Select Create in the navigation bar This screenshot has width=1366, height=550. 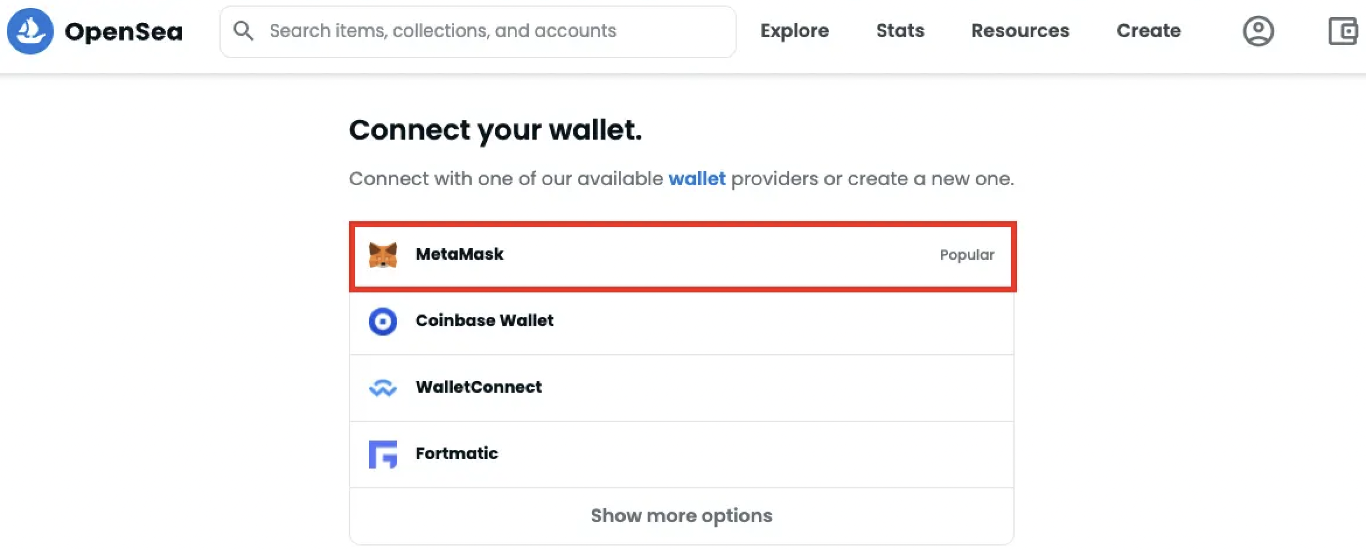tap(1148, 31)
